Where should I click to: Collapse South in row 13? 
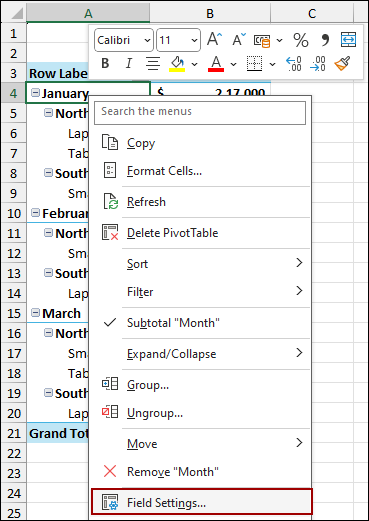(x=48, y=272)
